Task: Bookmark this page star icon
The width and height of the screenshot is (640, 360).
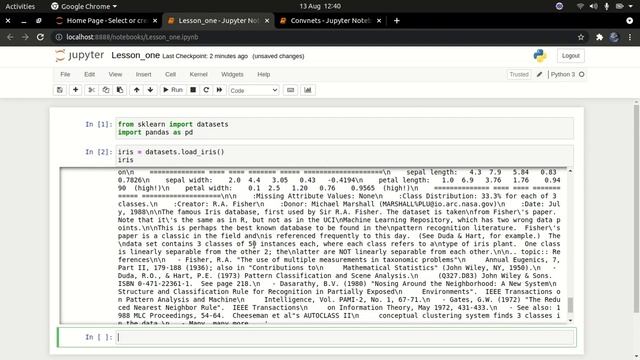Action: [x=581, y=37]
